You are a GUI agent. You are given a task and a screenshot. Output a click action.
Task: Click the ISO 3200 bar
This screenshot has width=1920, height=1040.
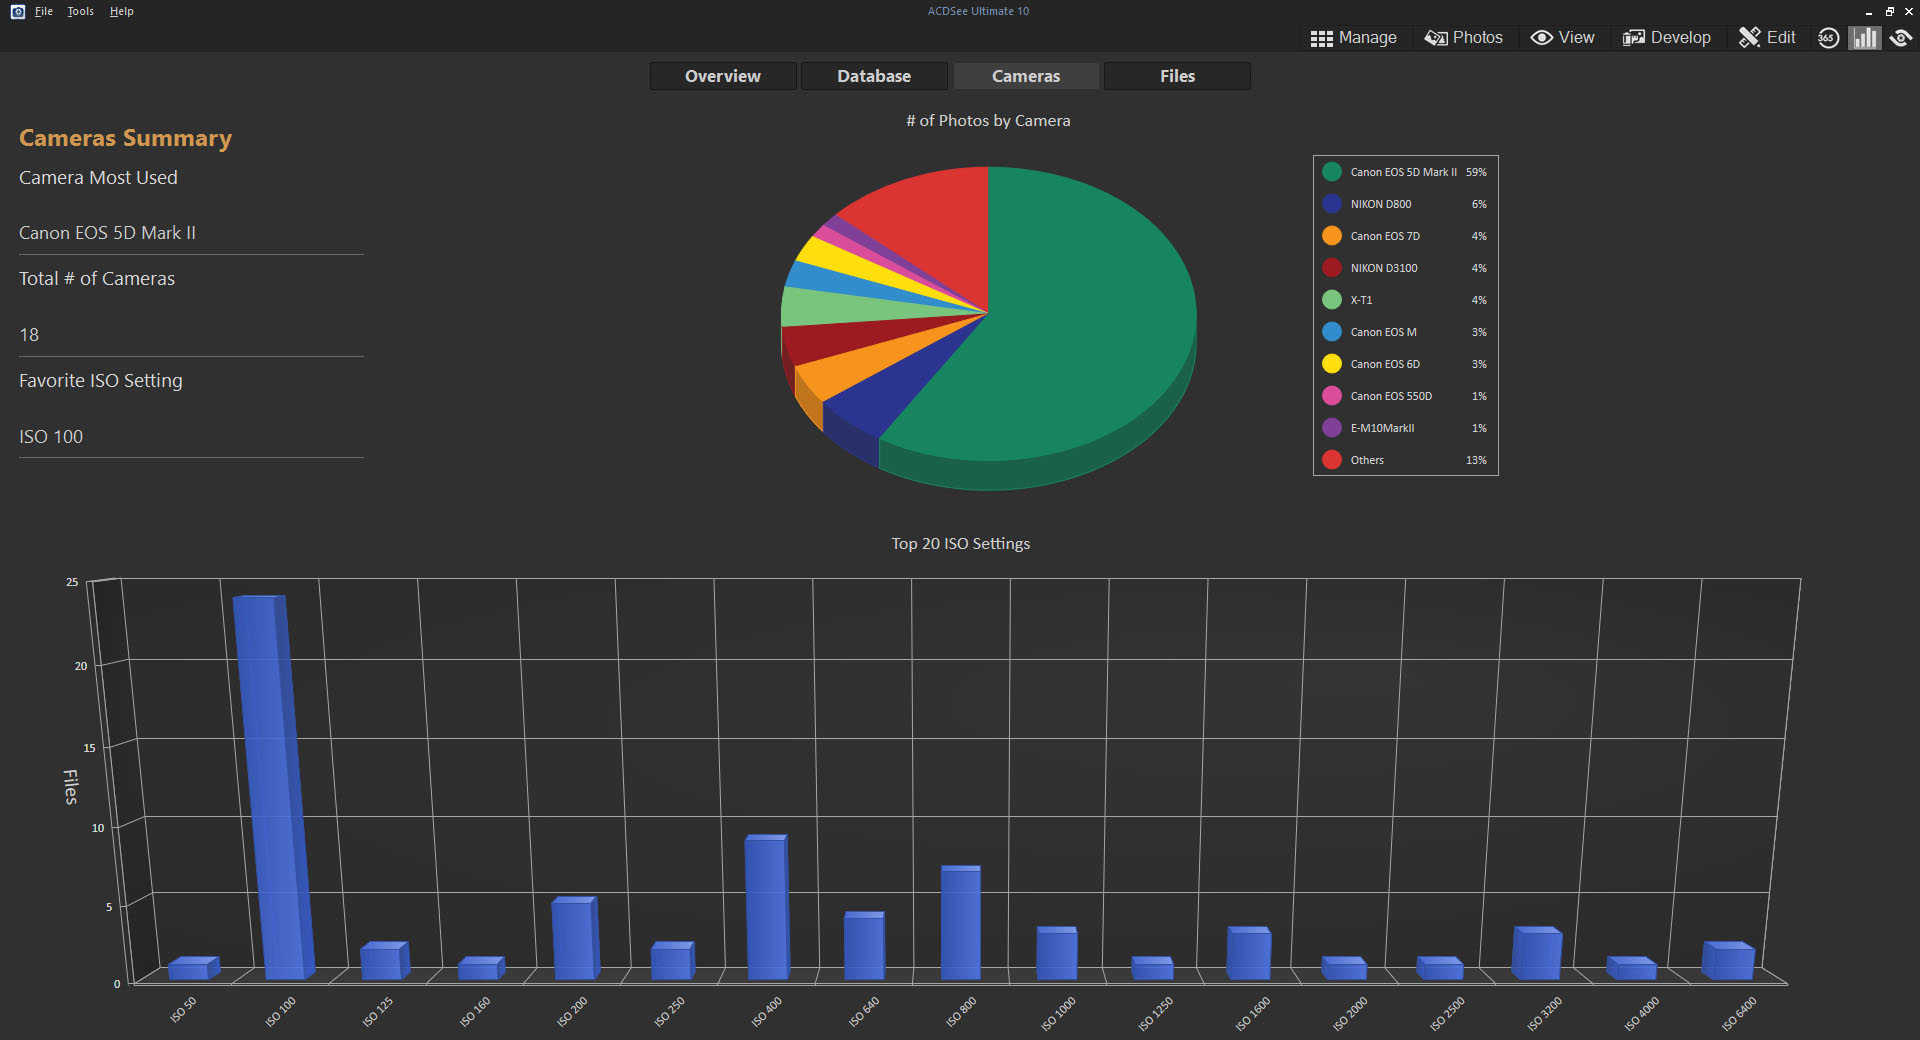point(1537,953)
